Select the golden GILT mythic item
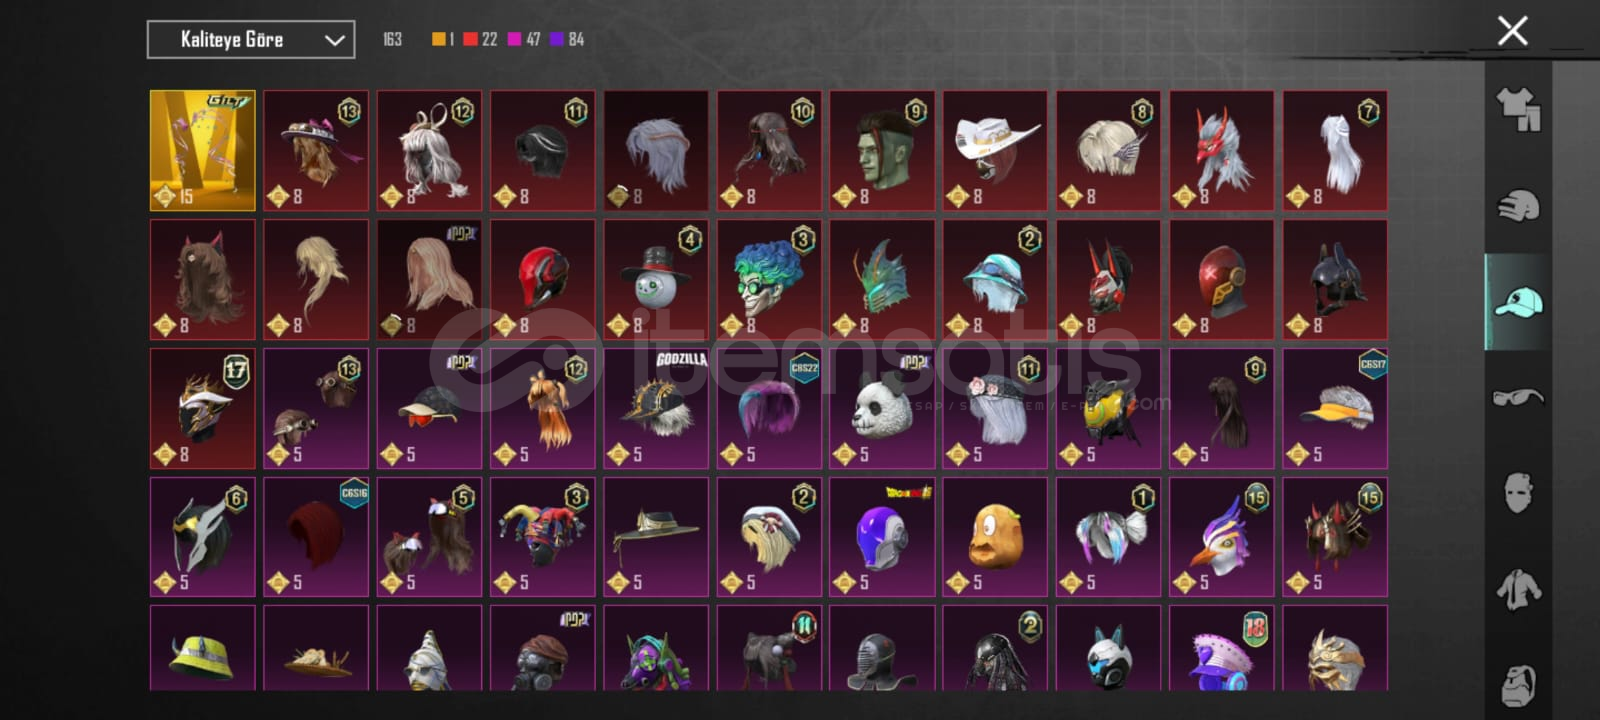1600x720 pixels. point(203,151)
